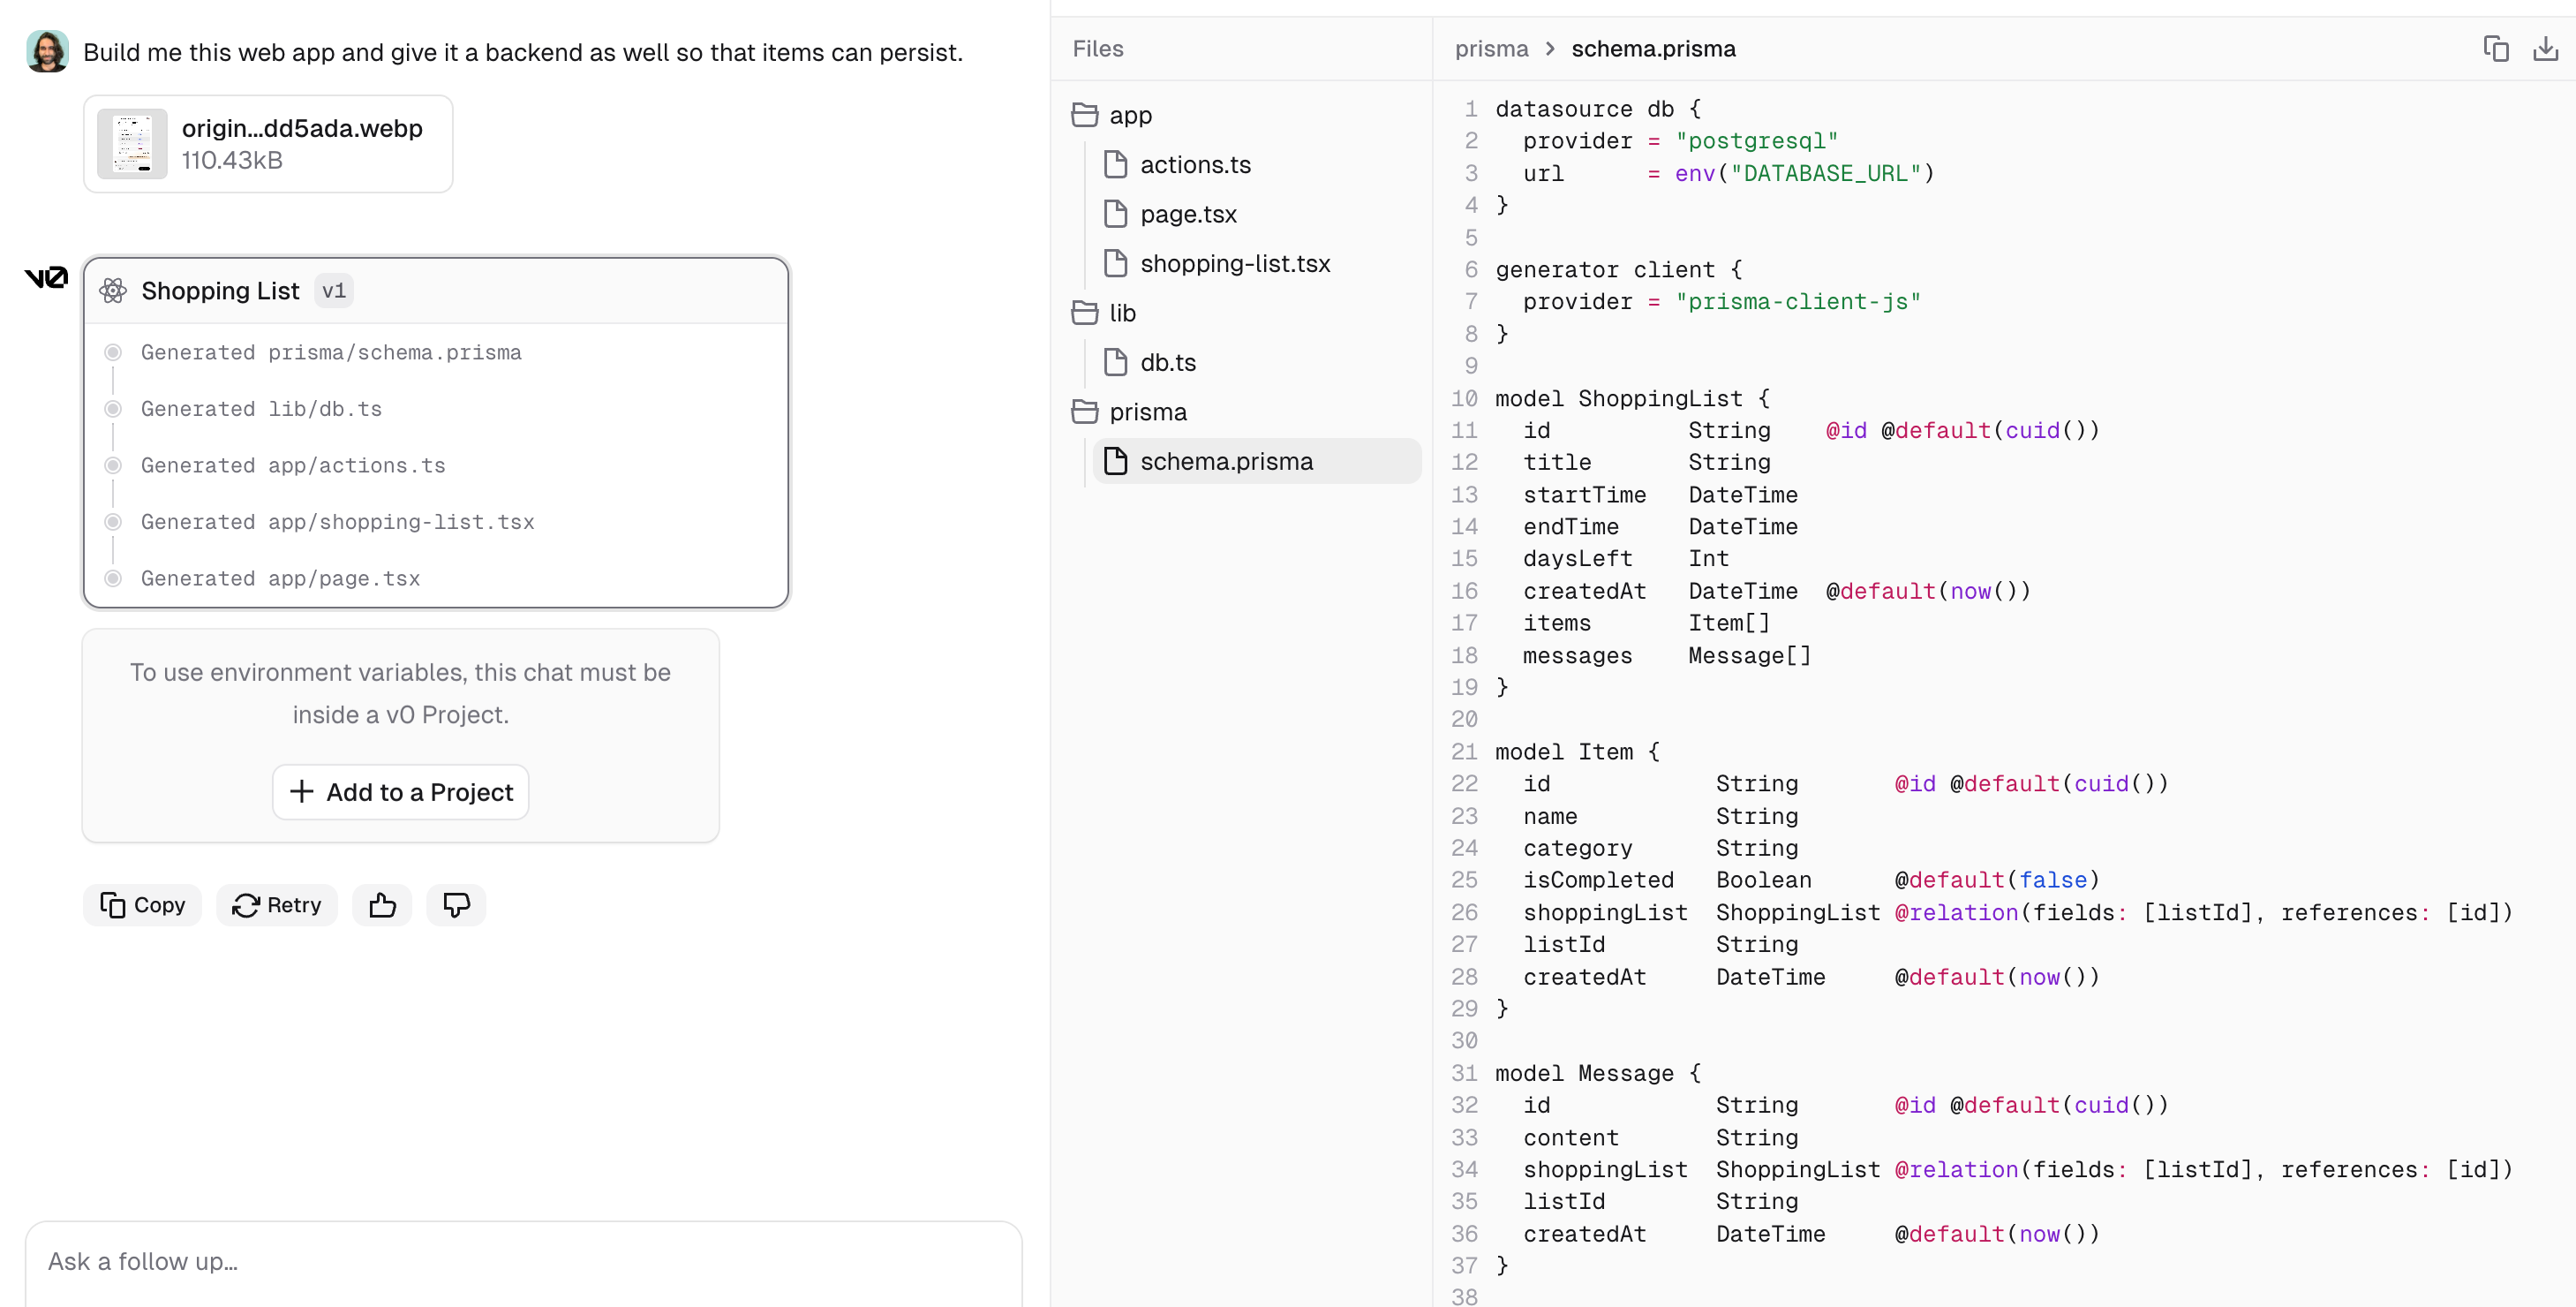Image resolution: width=2576 pixels, height=1307 pixels.
Task: Click the Add to a Project button
Action: [400, 791]
